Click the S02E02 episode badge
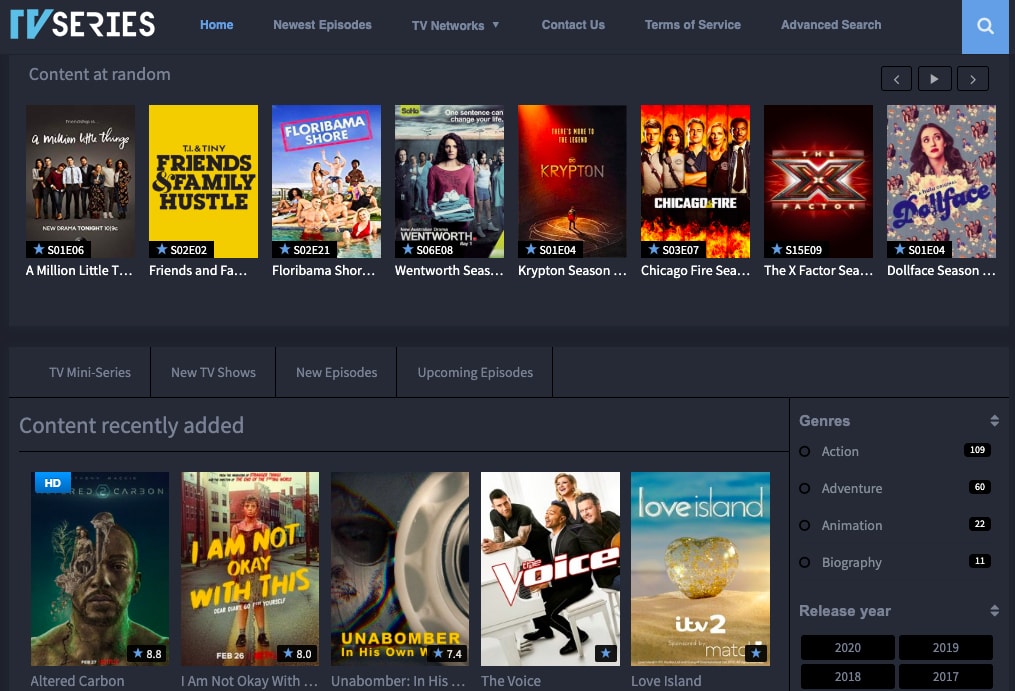 pos(182,249)
